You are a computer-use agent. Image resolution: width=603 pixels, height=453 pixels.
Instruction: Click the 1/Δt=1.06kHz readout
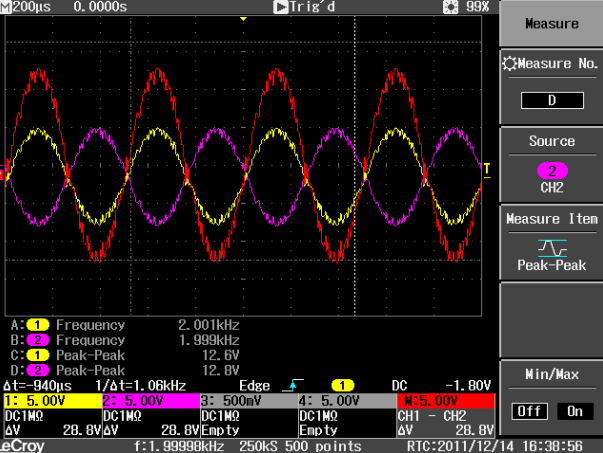coord(141,385)
